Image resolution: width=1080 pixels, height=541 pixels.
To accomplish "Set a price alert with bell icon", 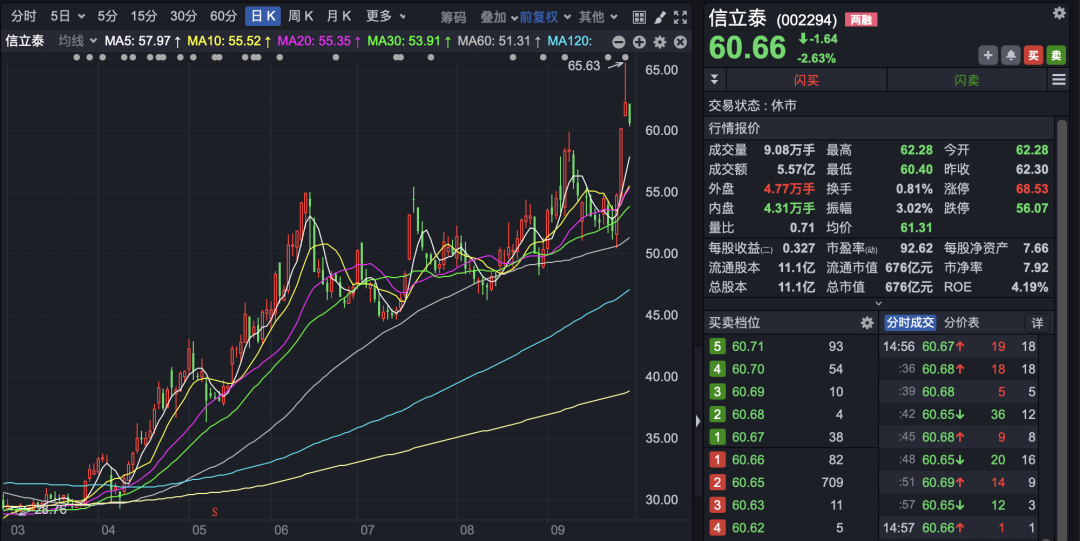I will [1011, 55].
